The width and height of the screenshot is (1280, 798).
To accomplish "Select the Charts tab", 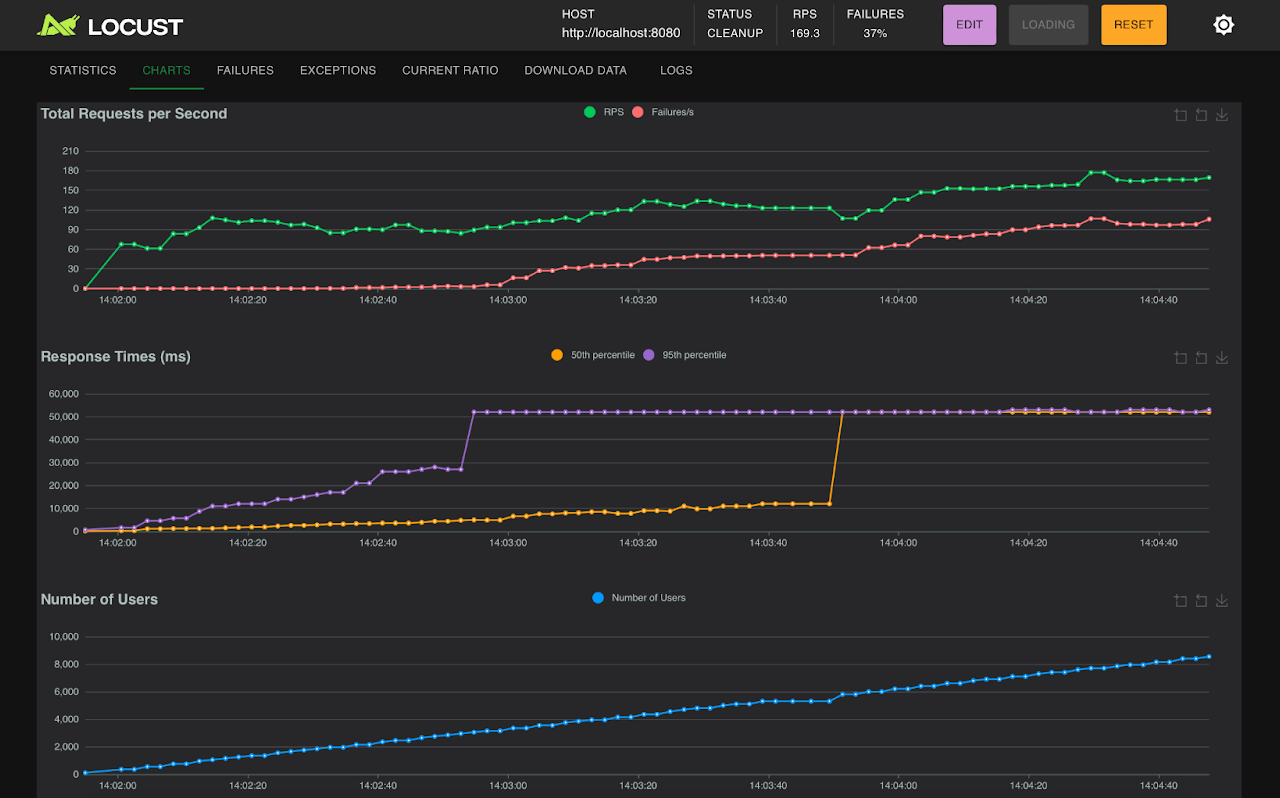I will pyautogui.click(x=166, y=70).
